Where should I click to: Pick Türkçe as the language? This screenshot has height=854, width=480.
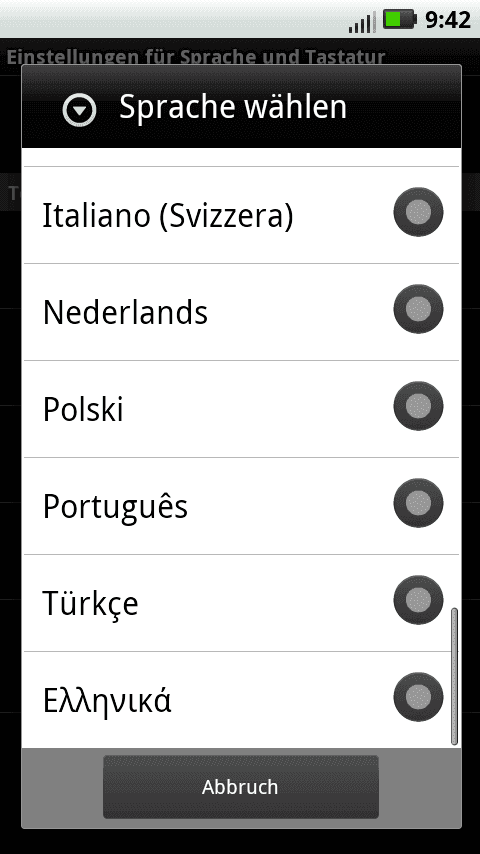tap(241, 603)
